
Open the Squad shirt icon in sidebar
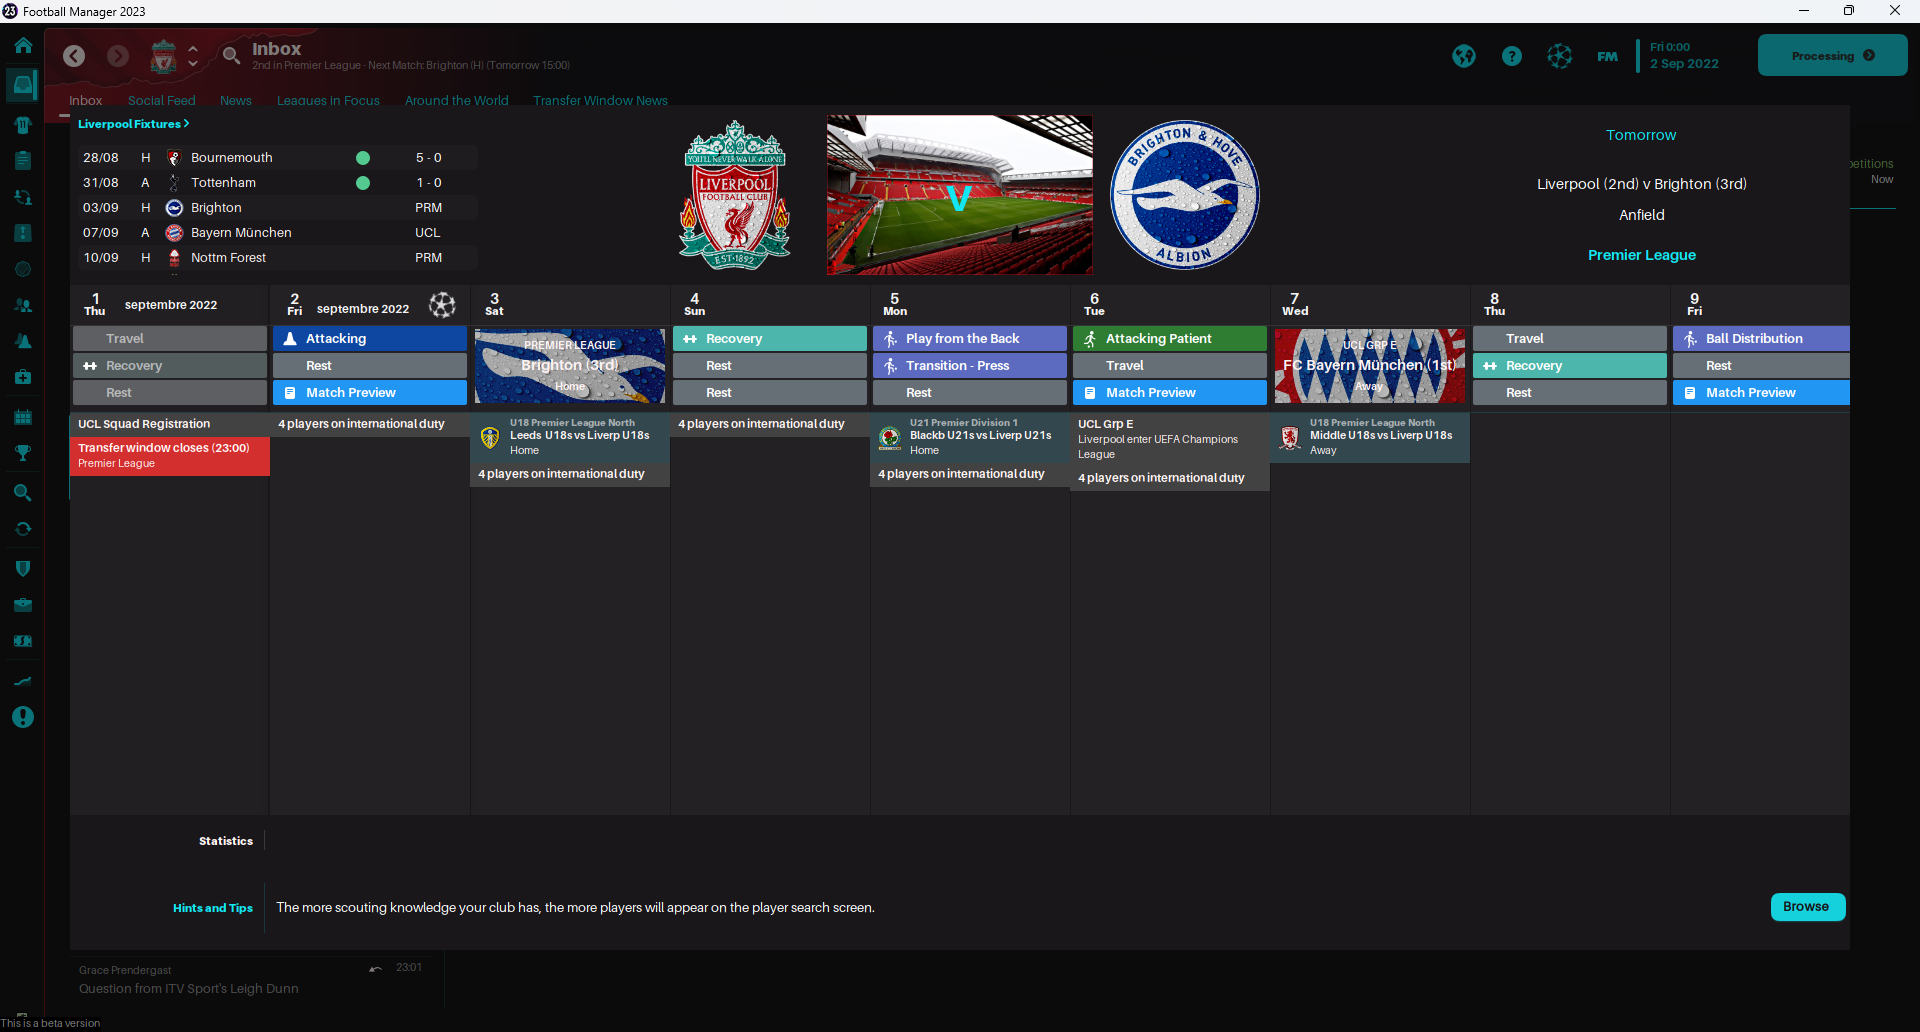pos(23,125)
